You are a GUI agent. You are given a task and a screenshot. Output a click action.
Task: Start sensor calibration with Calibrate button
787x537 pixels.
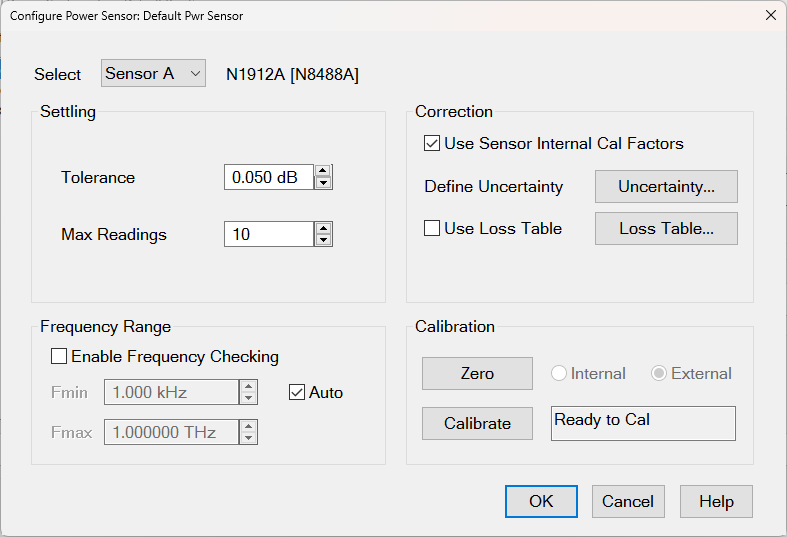tap(477, 423)
